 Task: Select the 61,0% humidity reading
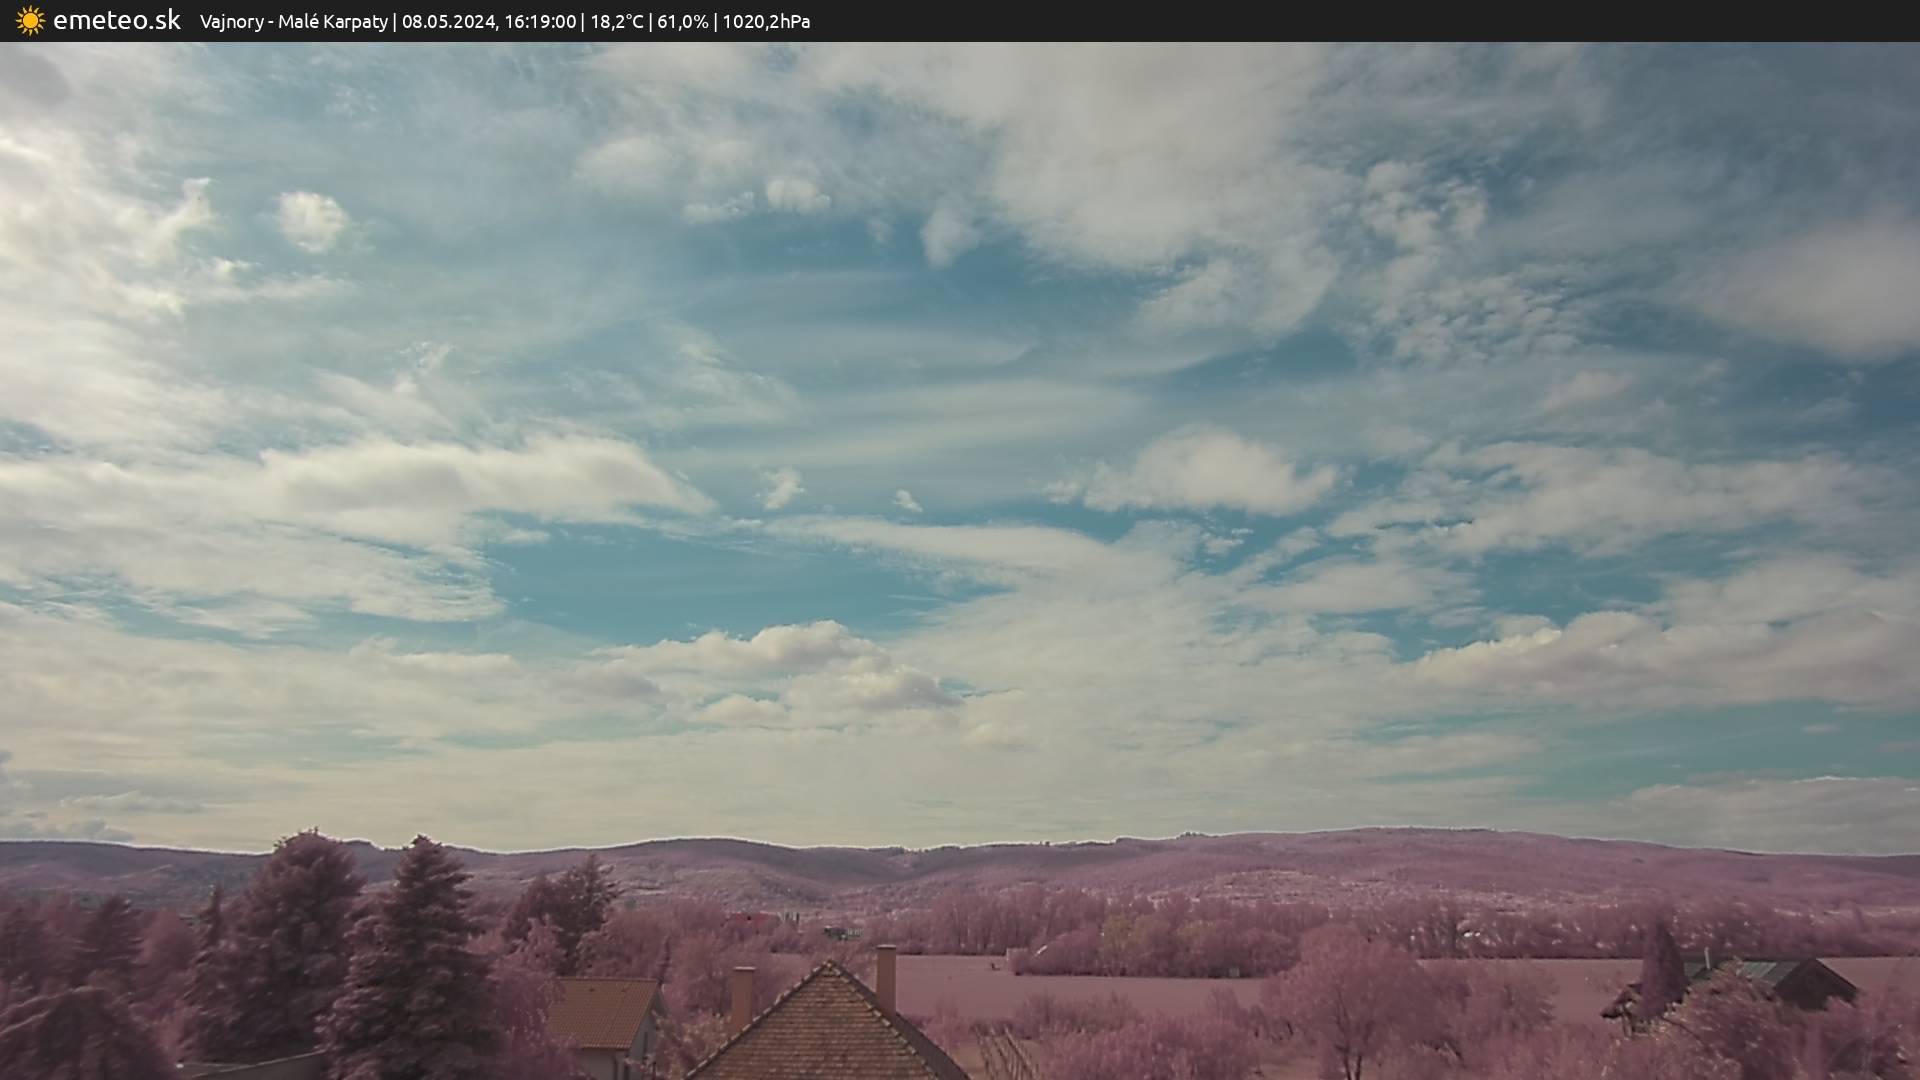[682, 21]
